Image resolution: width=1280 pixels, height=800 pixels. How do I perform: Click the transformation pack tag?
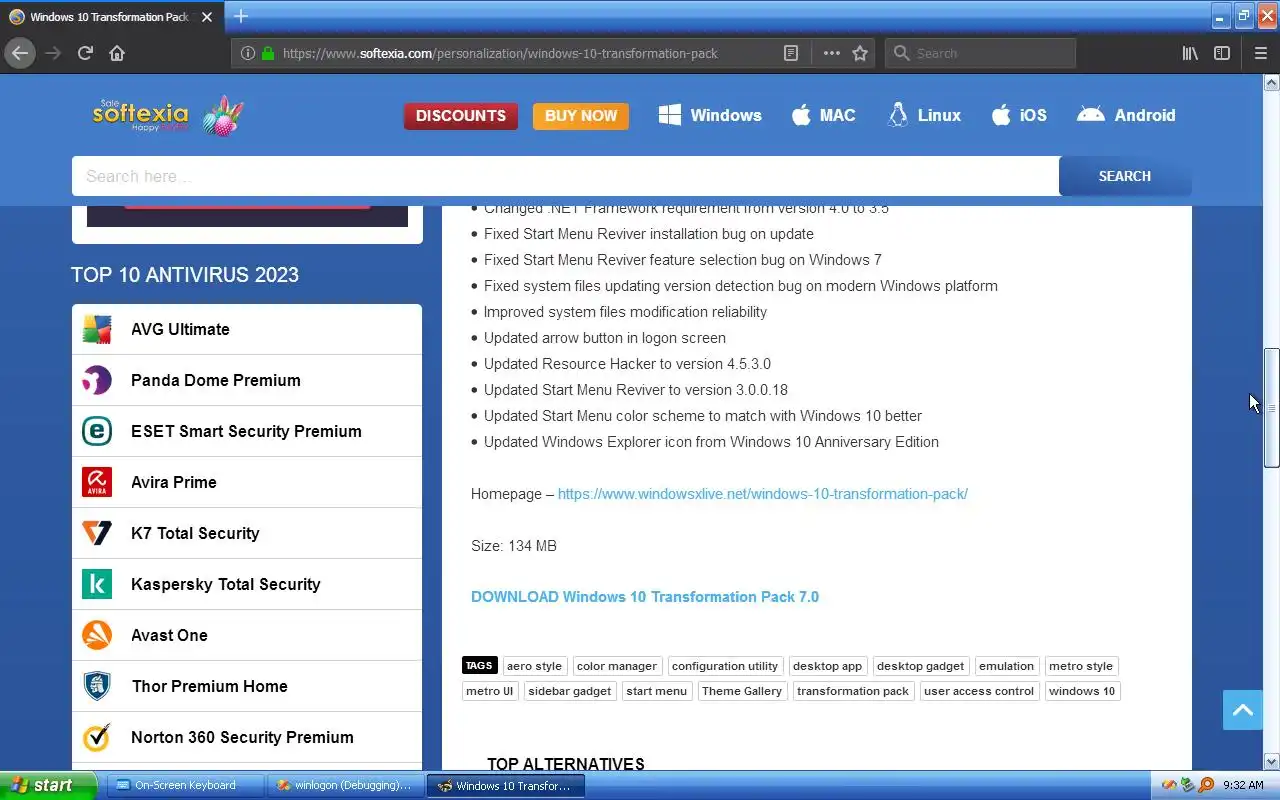point(853,691)
